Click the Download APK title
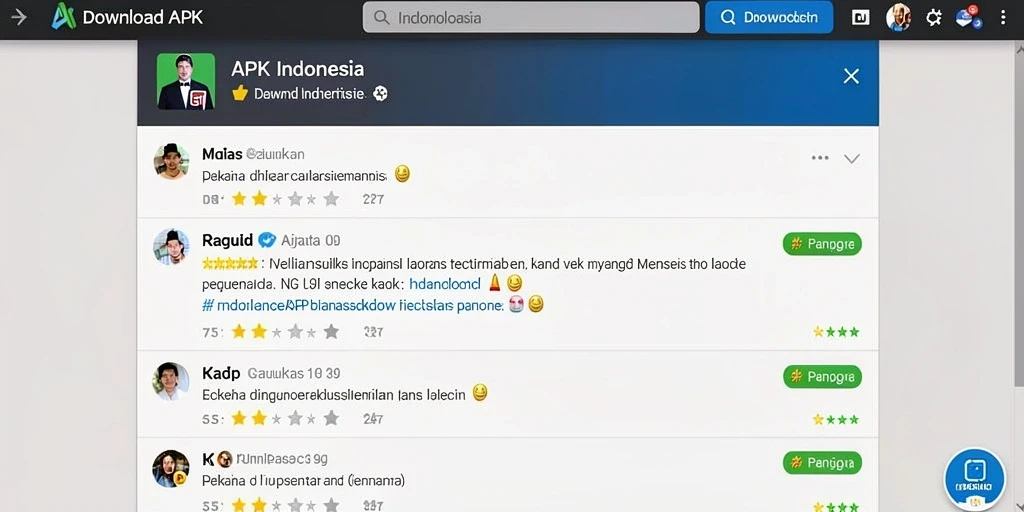The image size is (1024, 512). pos(143,18)
